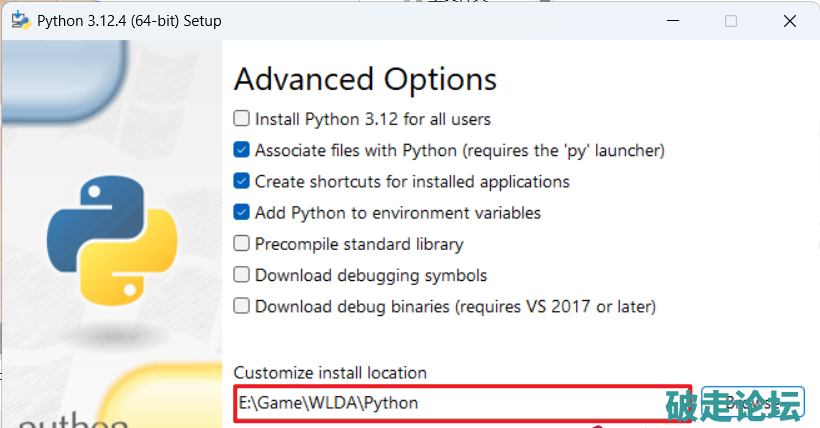Click the Python installer icon in title bar

tap(19, 21)
